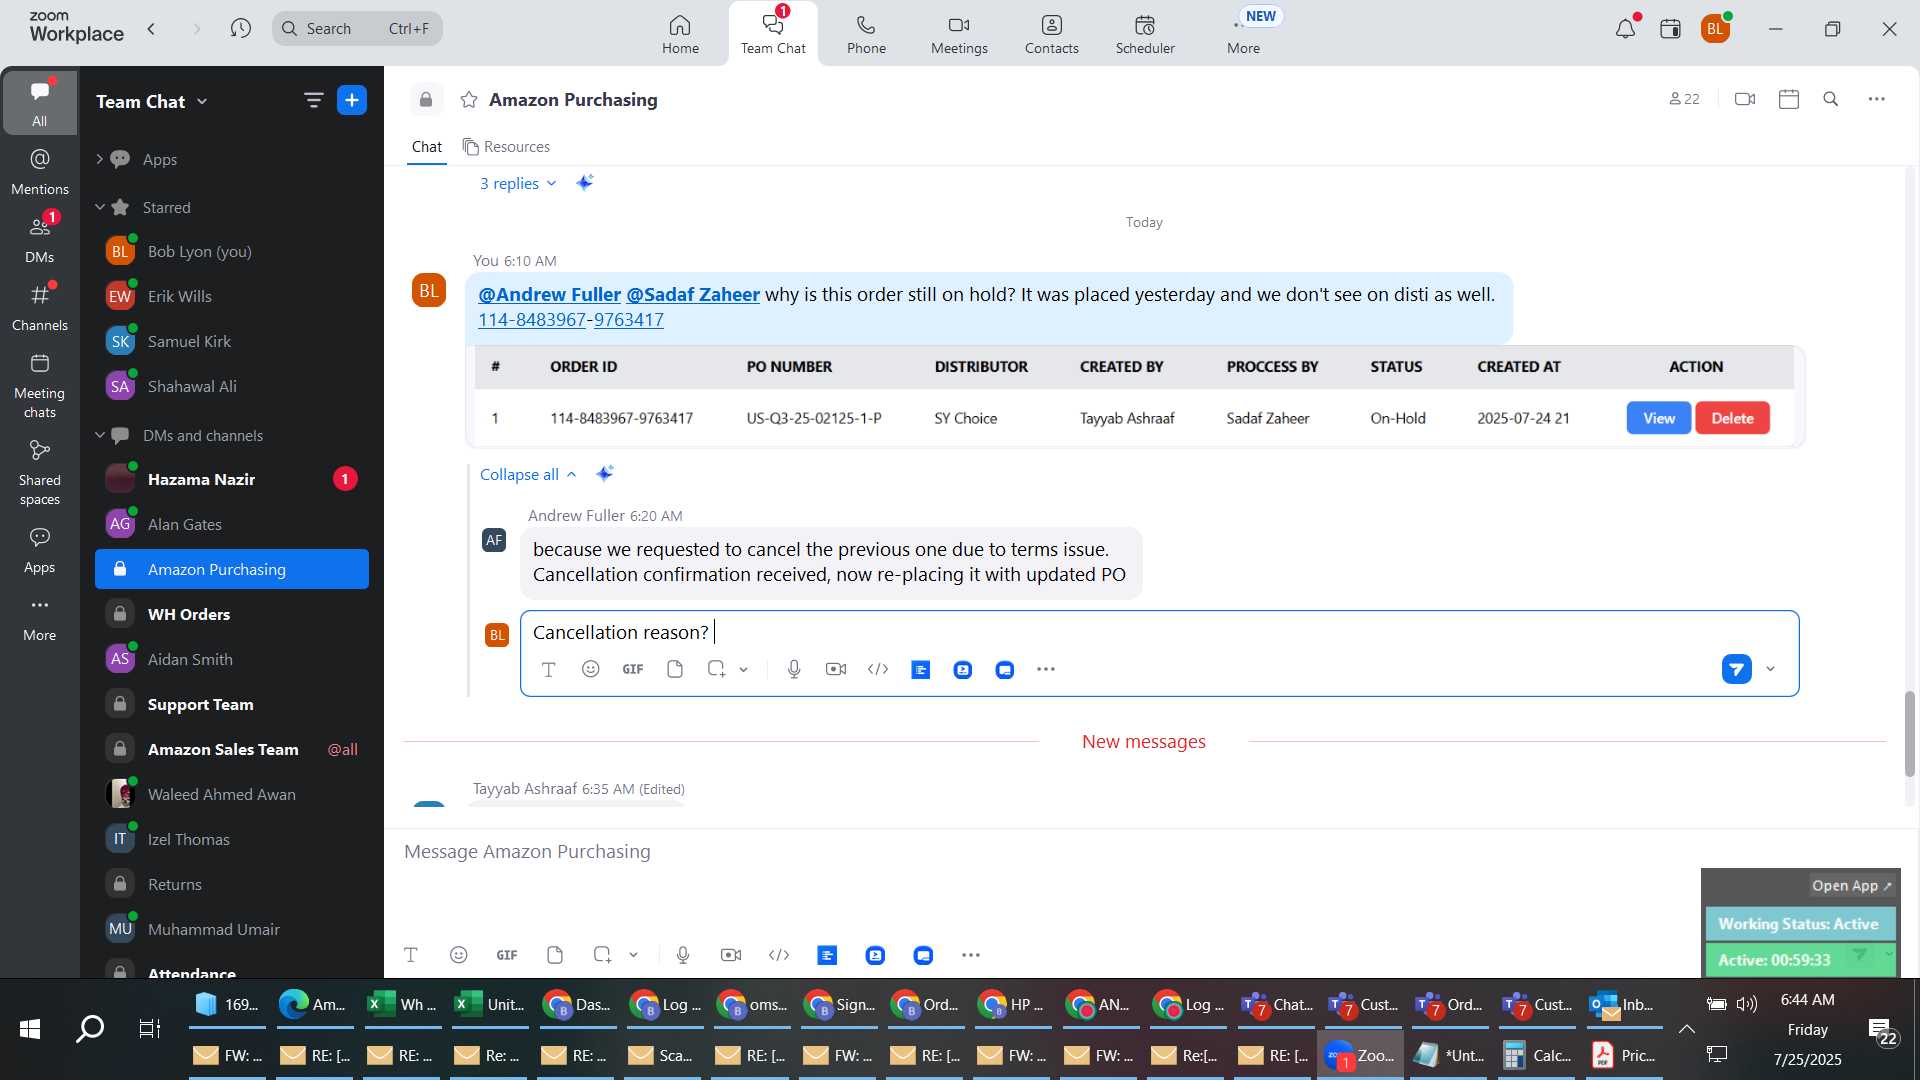Open Windows taskbar search
The height and width of the screenshot is (1080, 1920).
tap(90, 1029)
